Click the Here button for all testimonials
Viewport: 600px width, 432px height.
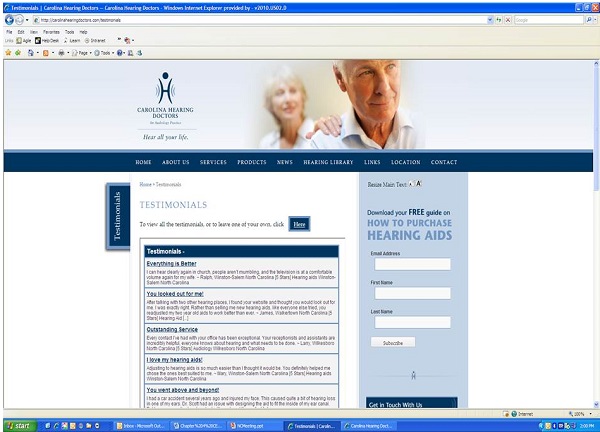(299, 224)
